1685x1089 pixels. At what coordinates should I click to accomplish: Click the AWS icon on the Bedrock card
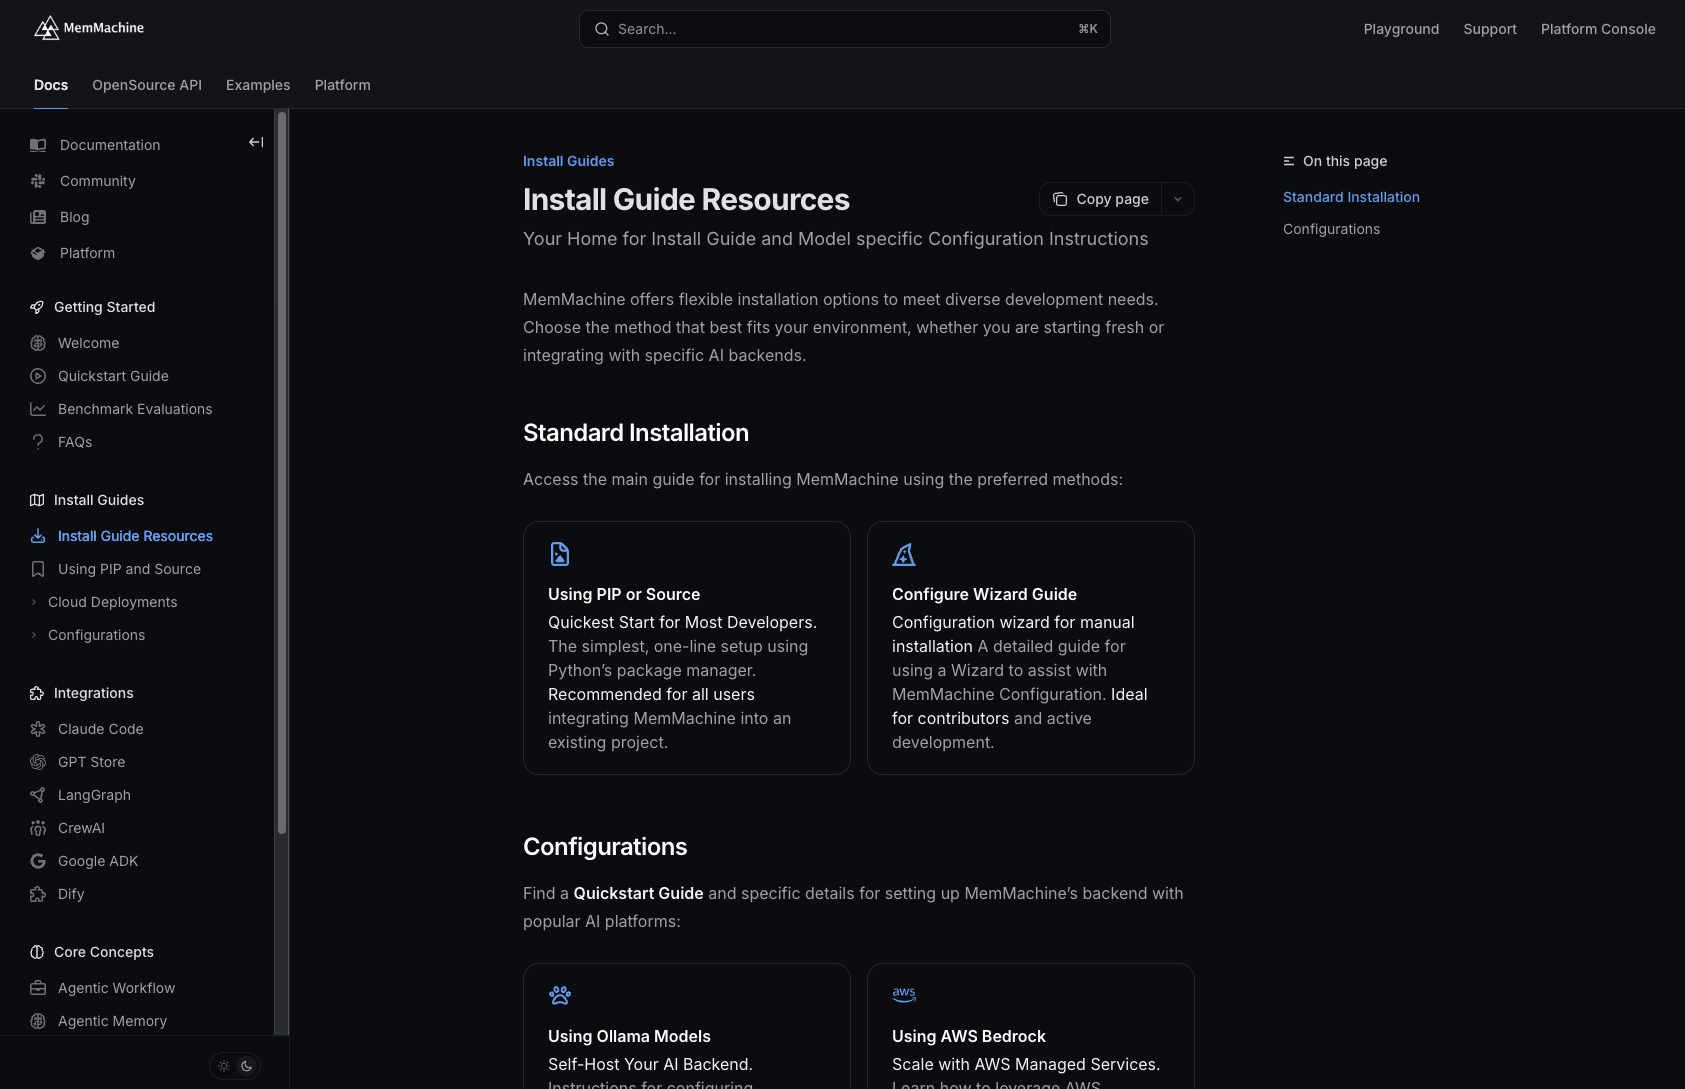tap(903, 993)
